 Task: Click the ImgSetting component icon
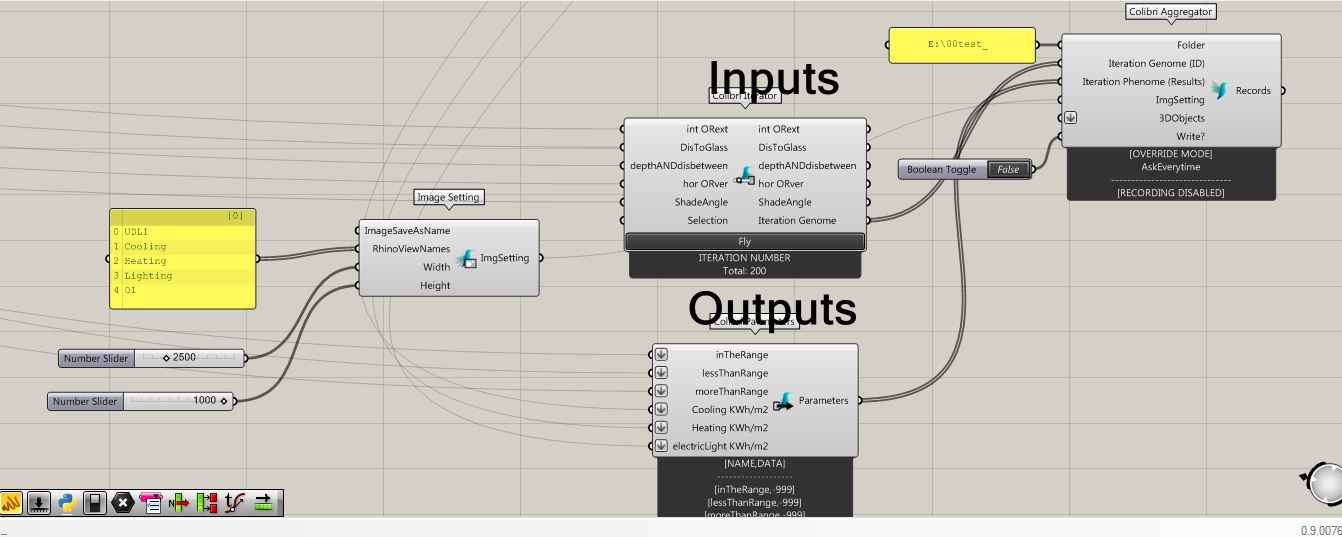(x=467, y=259)
